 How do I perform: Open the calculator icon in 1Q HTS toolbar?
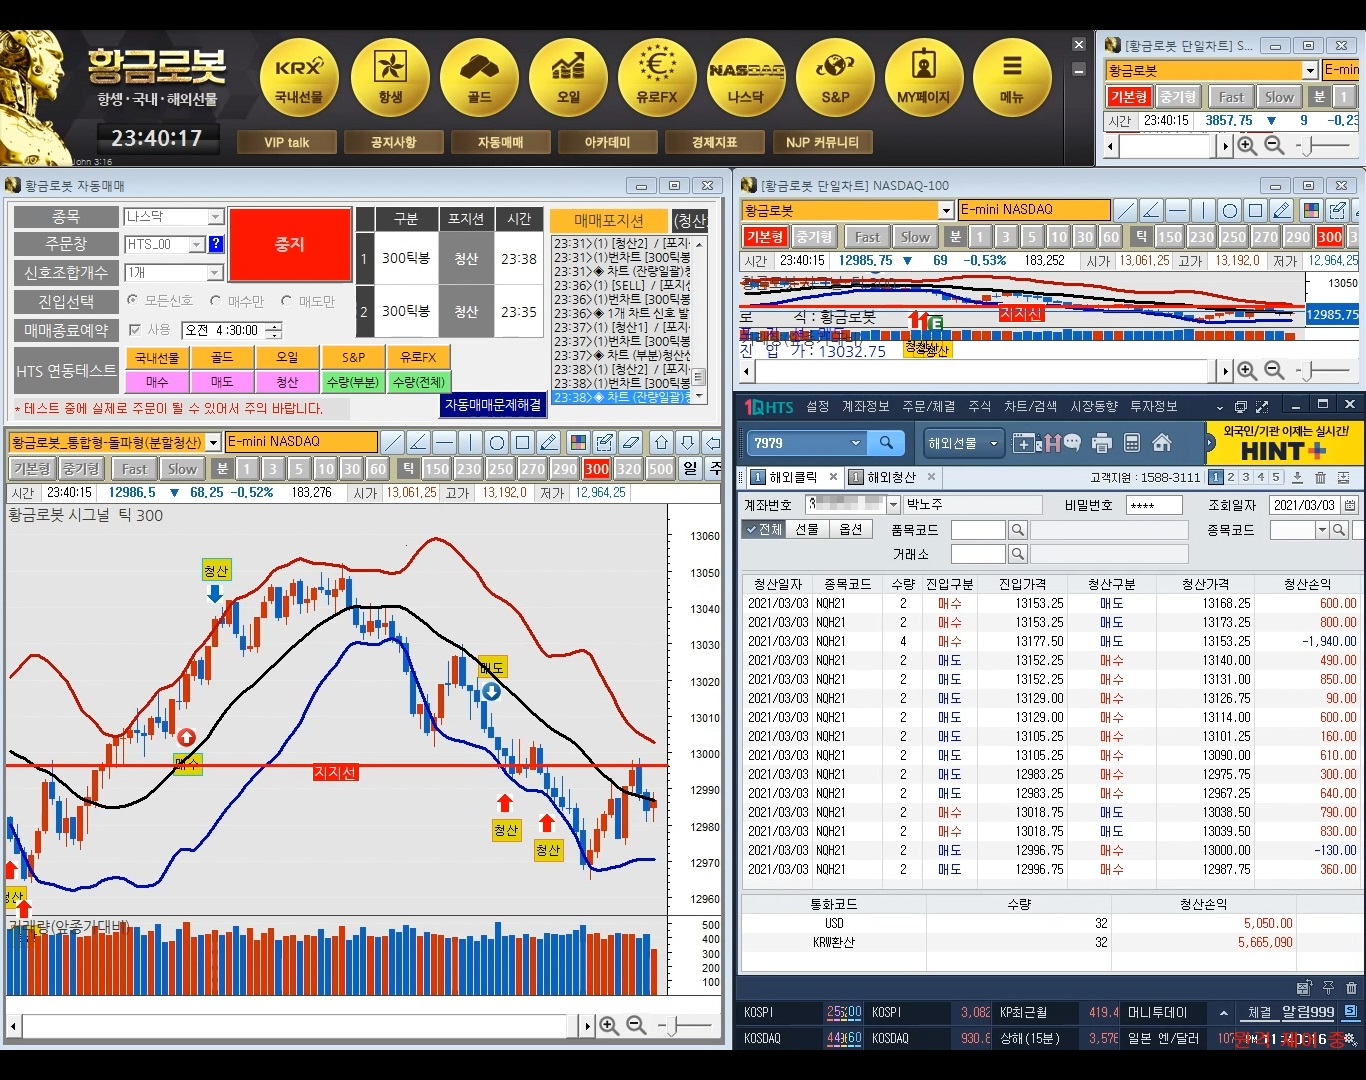point(1132,443)
